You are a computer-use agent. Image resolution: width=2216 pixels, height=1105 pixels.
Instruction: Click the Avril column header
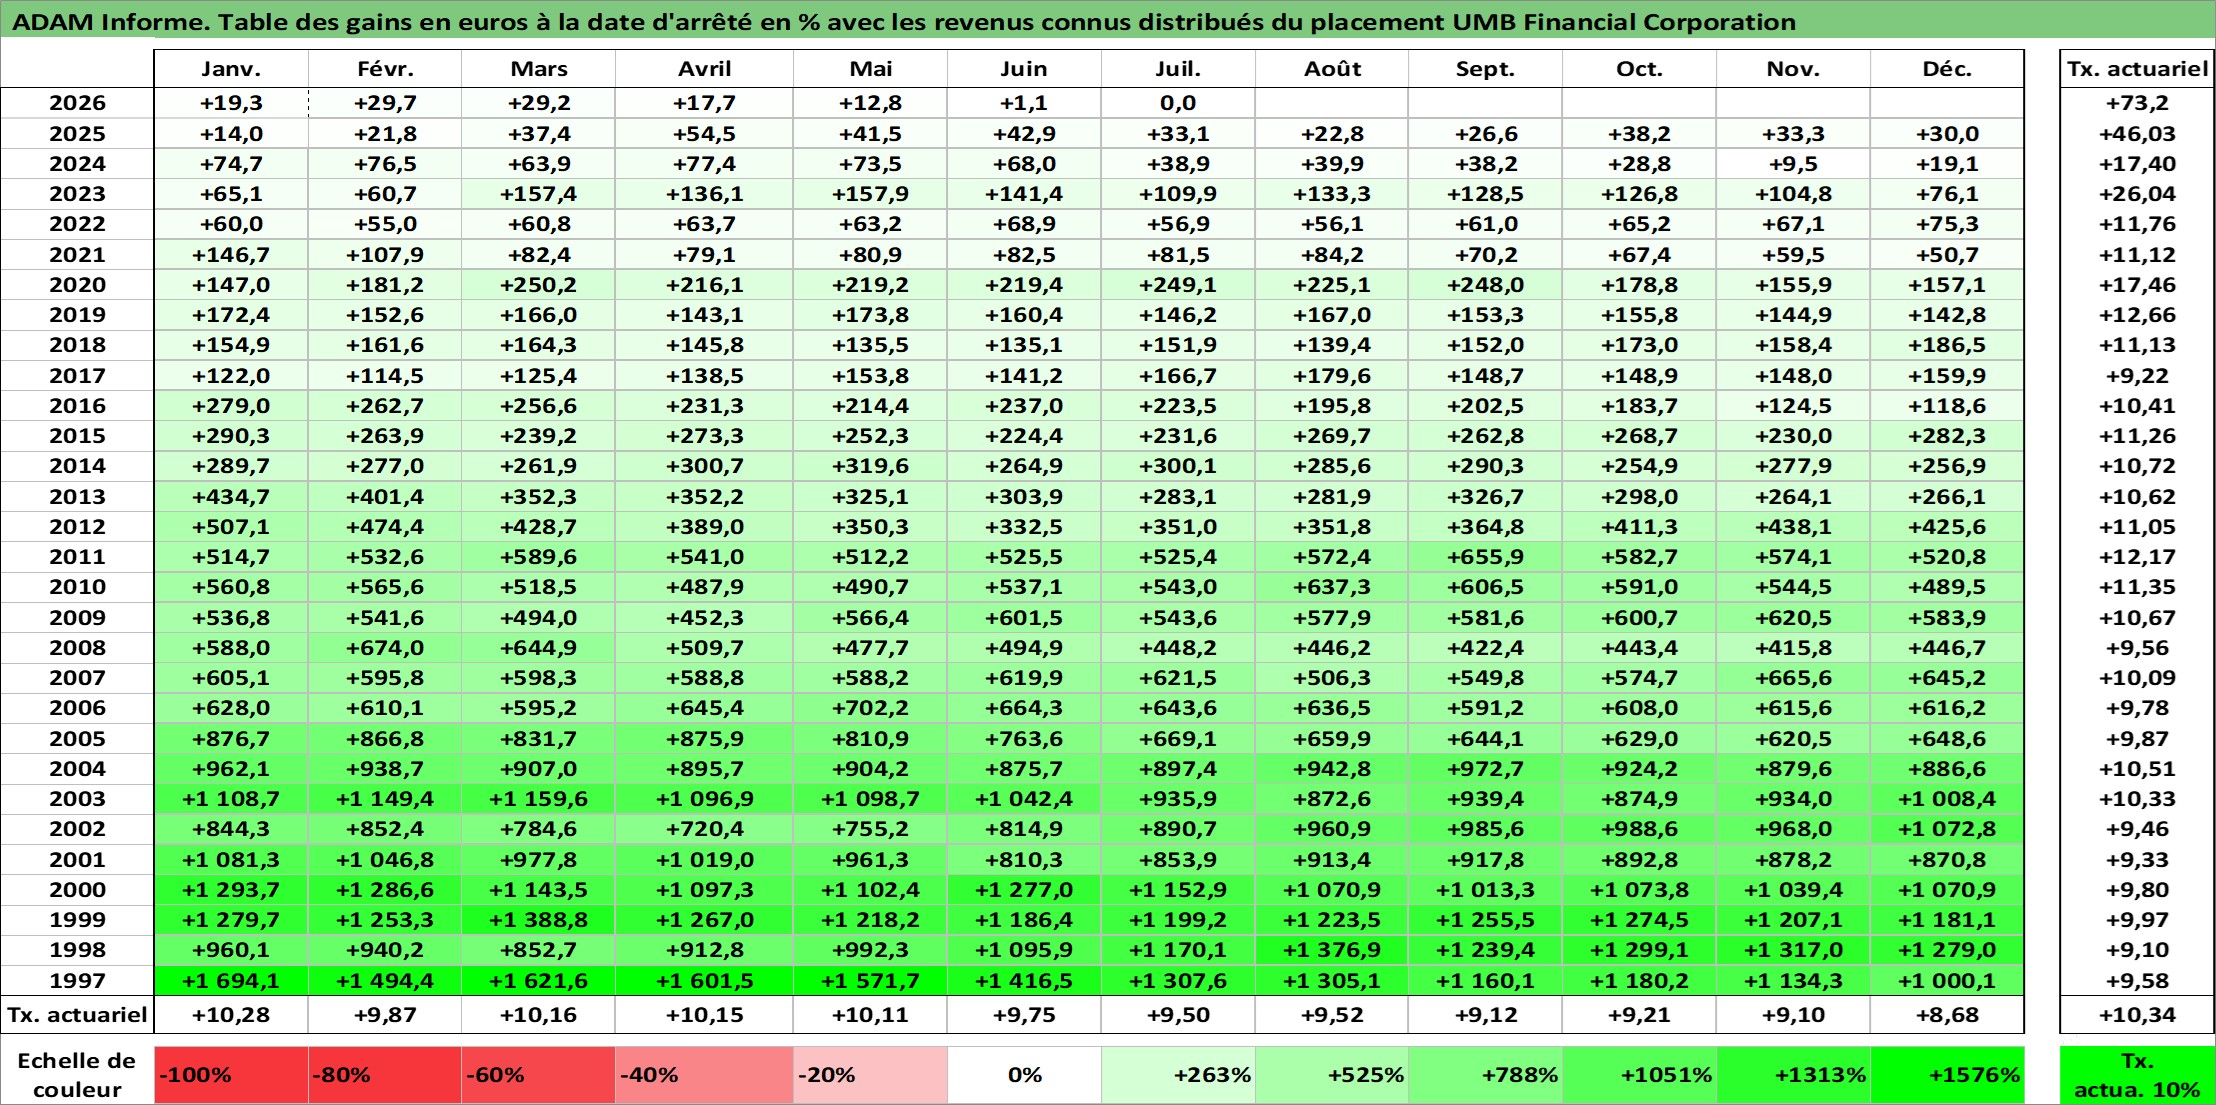tap(705, 69)
